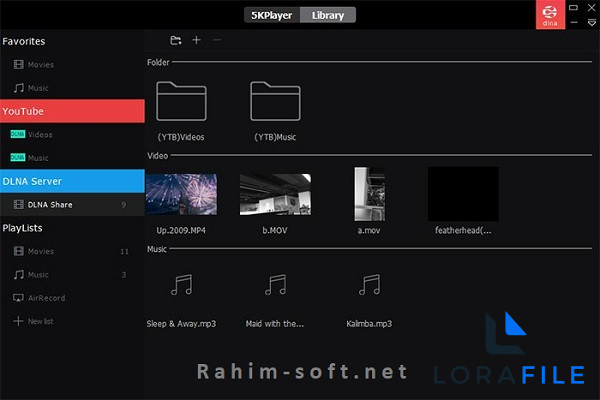Switch to the Library tab

[x=328, y=15]
